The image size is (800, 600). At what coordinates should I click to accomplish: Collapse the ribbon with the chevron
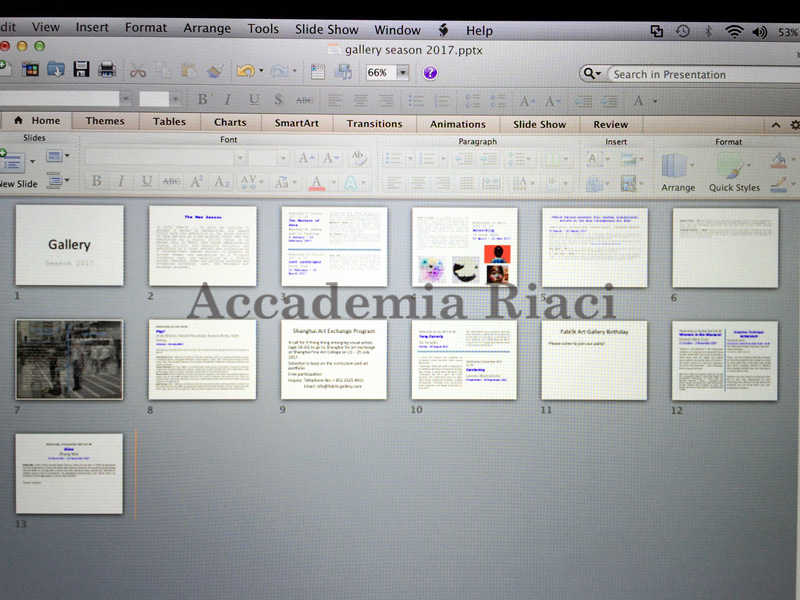776,125
